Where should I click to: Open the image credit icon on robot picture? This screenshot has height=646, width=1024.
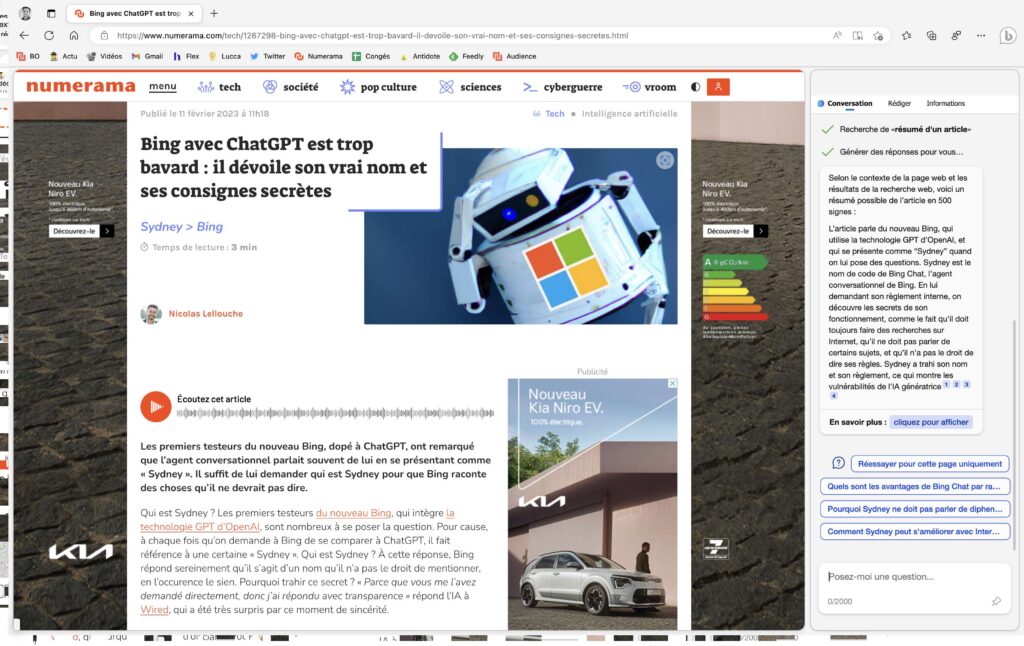click(x=665, y=160)
